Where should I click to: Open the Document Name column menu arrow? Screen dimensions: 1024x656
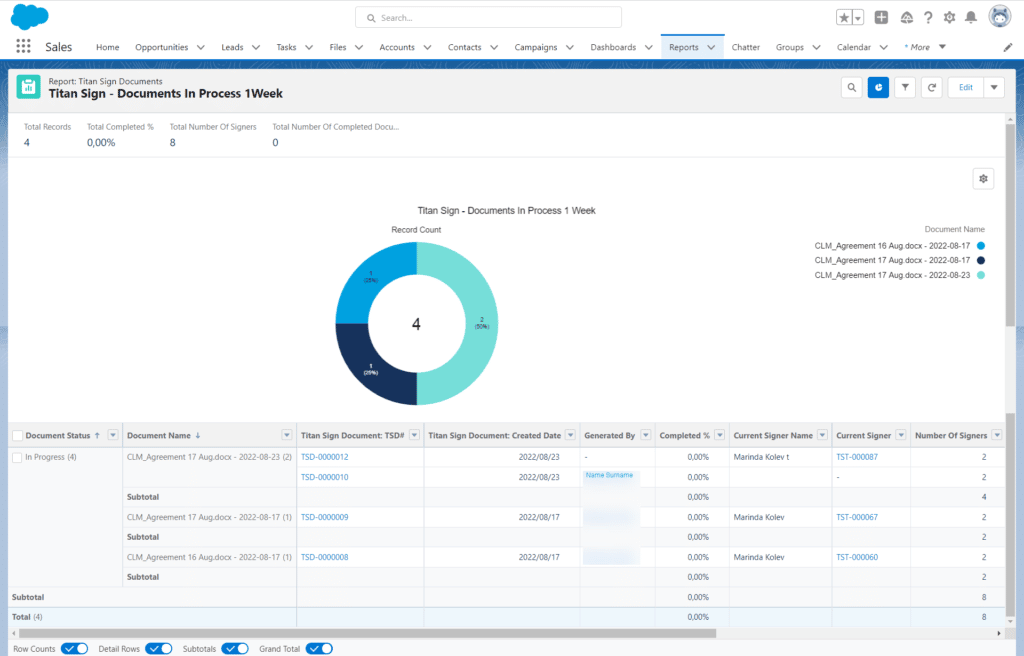pyautogui.click(x=287, y=435)
